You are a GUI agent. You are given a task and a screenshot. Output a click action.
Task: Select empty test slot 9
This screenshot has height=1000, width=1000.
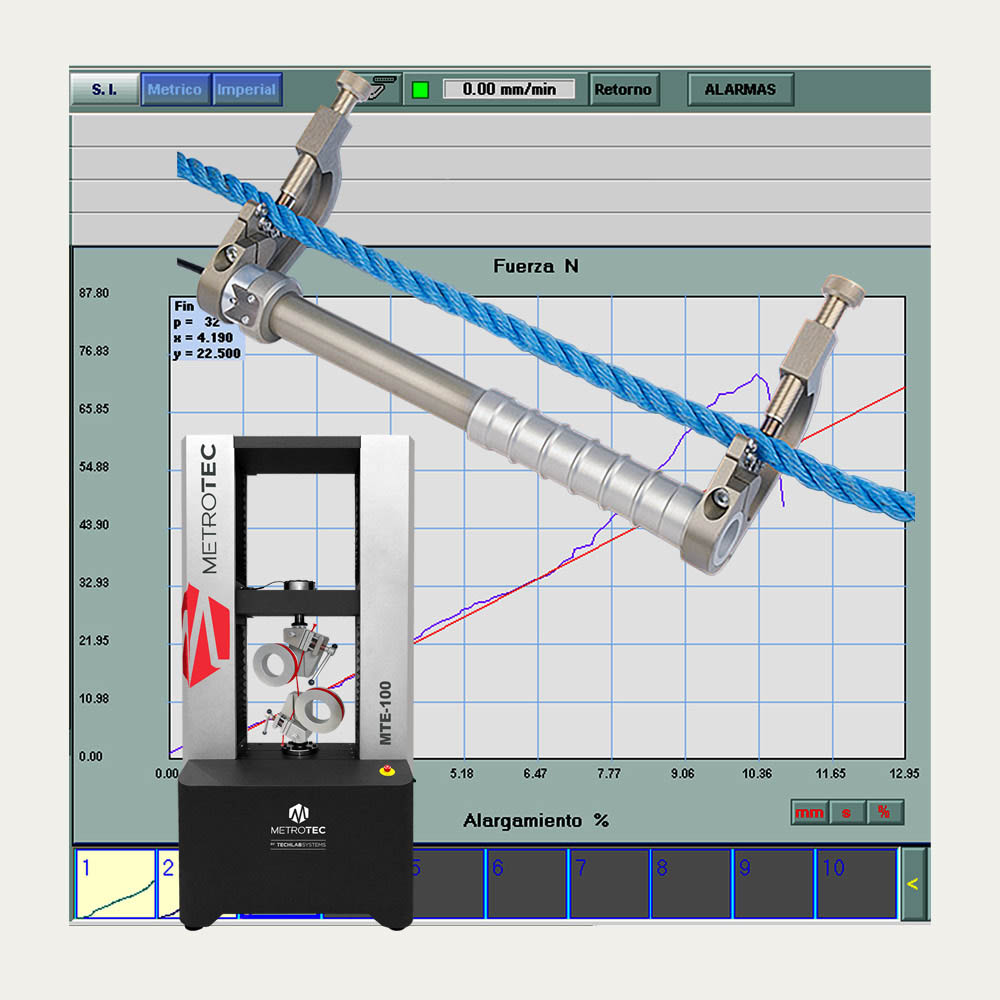tap(773, 884)
